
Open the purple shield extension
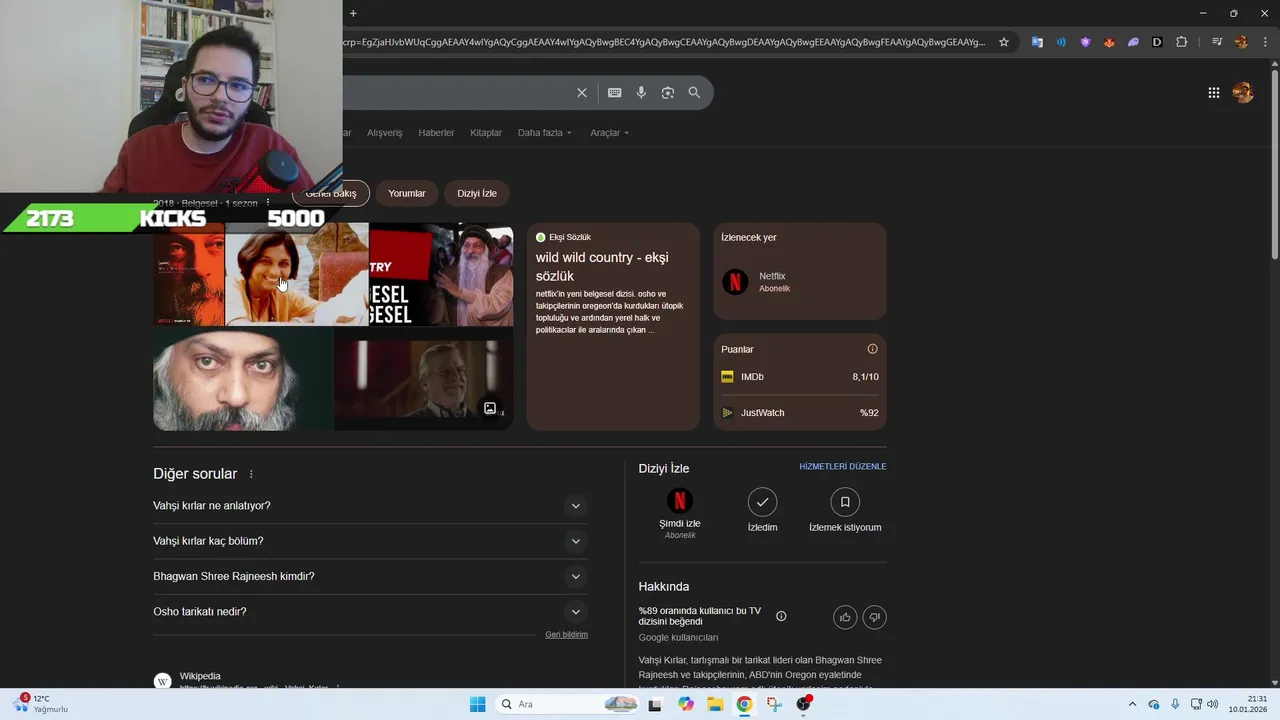1085,42
